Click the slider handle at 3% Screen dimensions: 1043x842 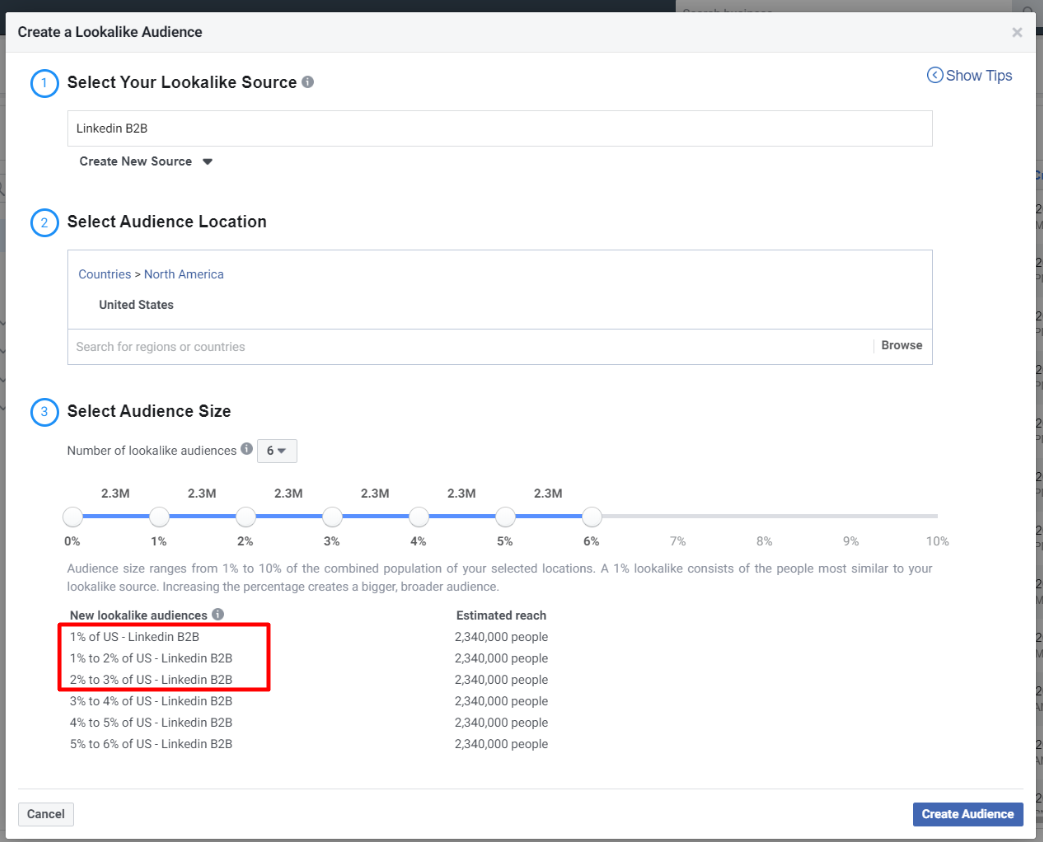pos(332,516)
